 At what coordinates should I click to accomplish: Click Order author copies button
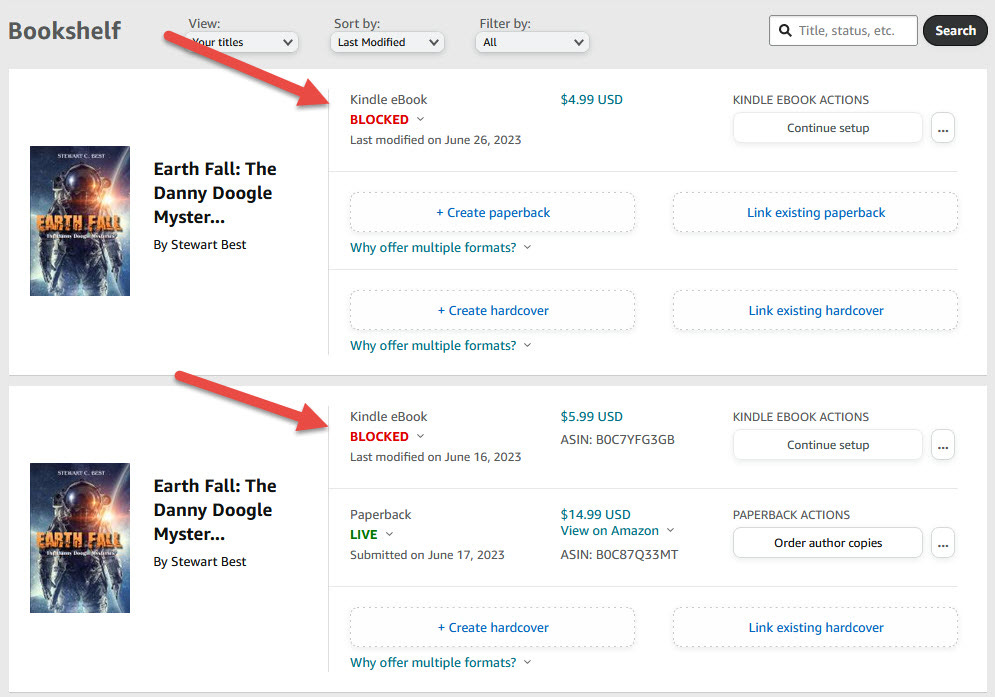point(827,543)
